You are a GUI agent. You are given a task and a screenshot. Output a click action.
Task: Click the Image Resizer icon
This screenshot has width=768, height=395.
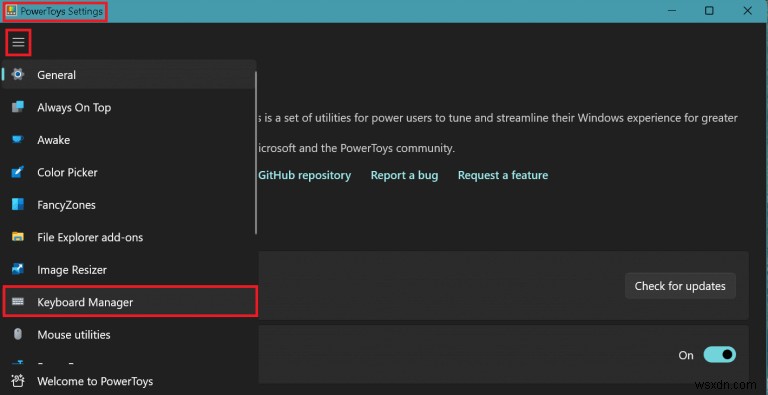click(x=18, y=270)
